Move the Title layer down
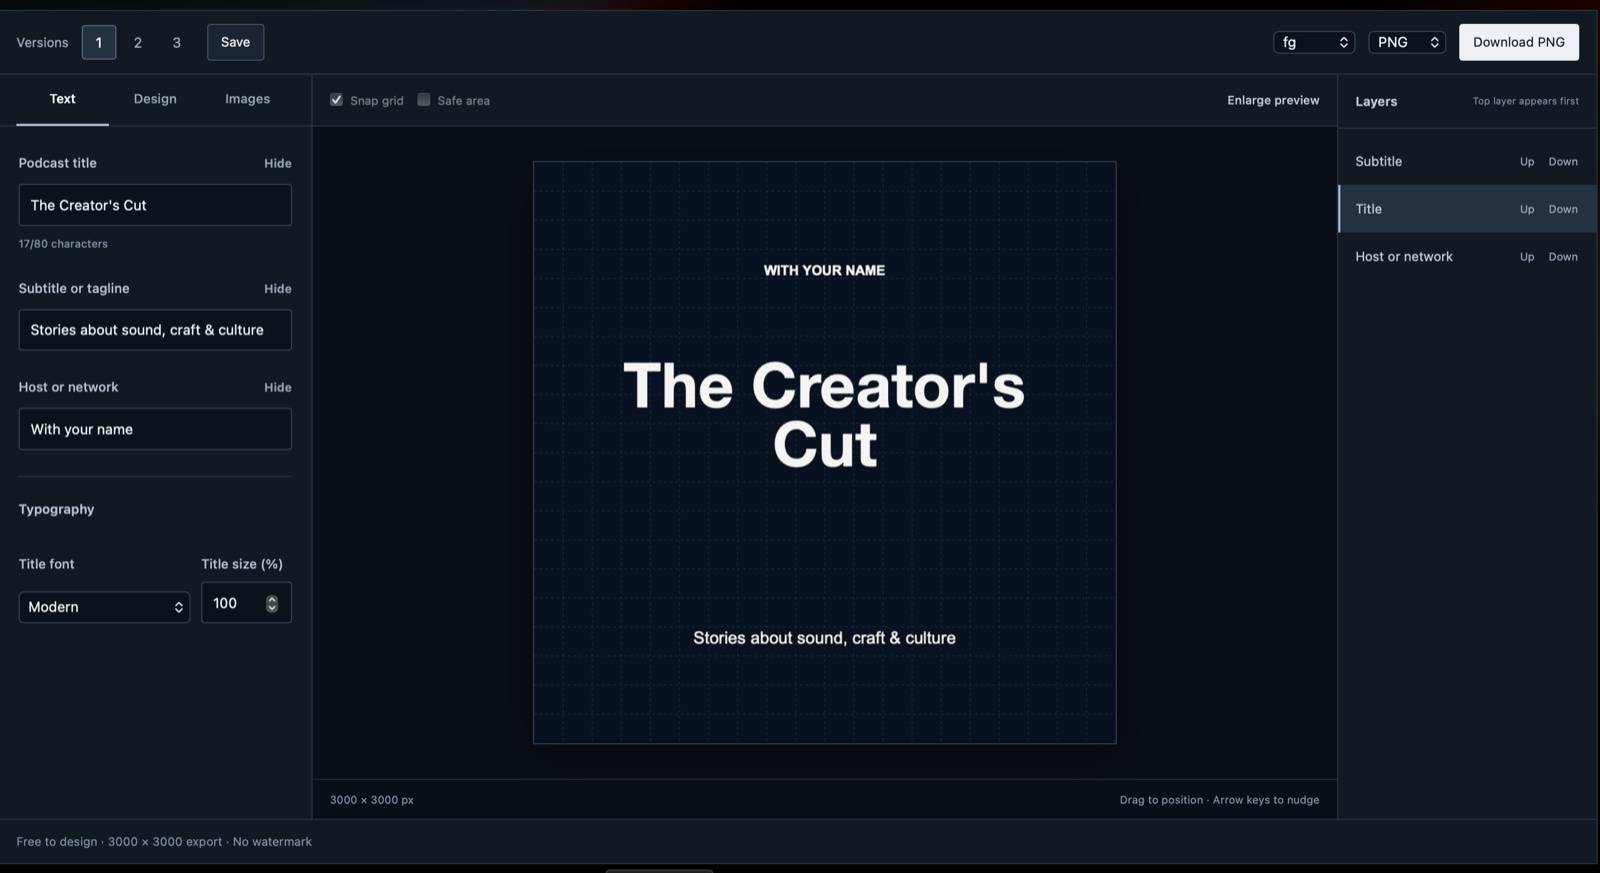 click(x=1563, y=210)
